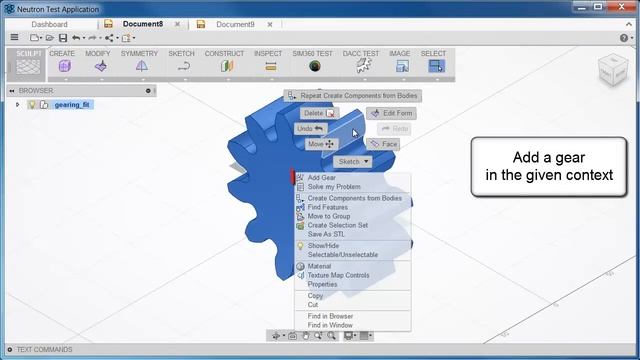Select the Pan hand tool
Viewport: 640px width, 360px height.
coord(306,336)
